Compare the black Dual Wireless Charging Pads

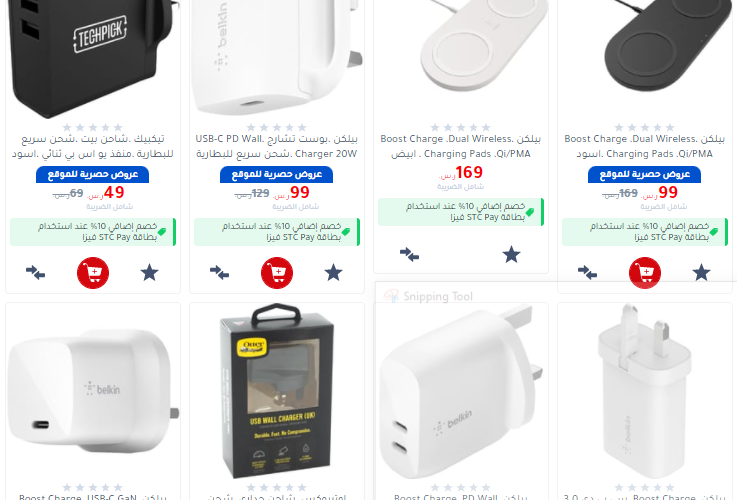(x=588, y=273)
